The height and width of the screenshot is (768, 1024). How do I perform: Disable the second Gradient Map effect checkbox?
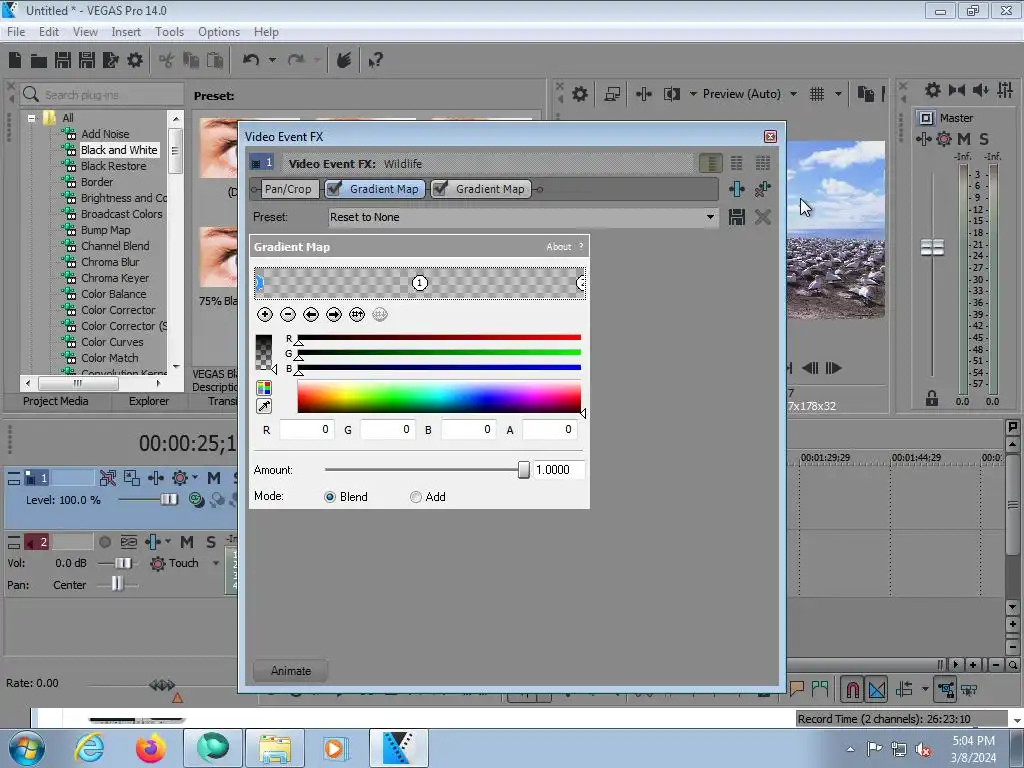point(441,189)
